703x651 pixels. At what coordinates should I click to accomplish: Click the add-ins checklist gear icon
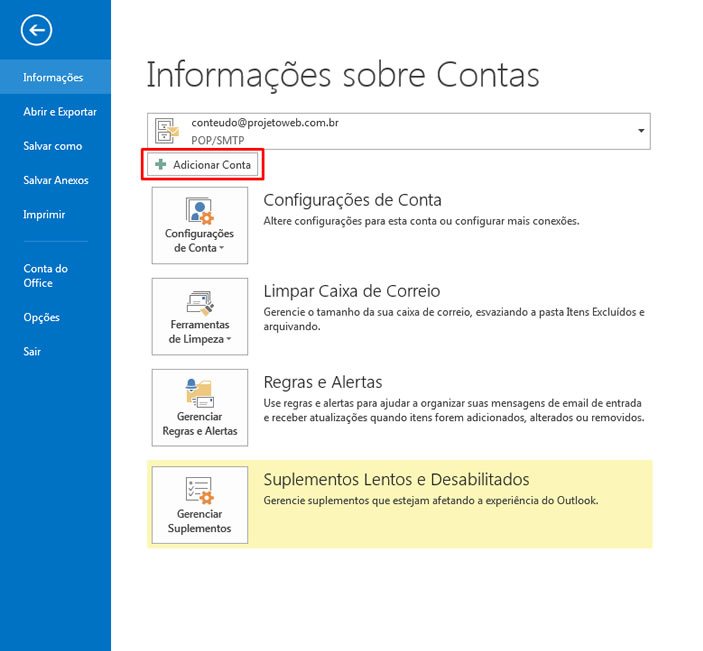click(200, 490)
